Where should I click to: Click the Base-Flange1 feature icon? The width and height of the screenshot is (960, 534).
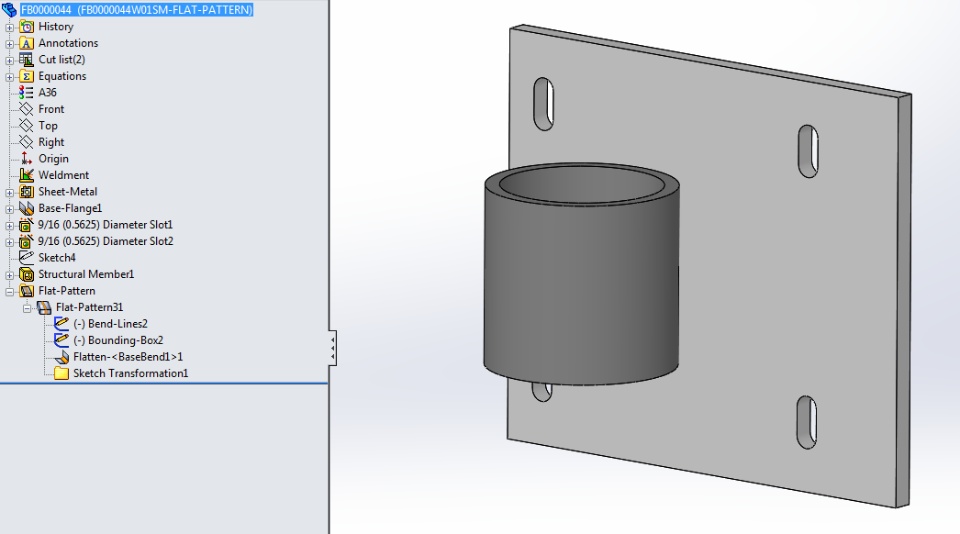[26, 208]
